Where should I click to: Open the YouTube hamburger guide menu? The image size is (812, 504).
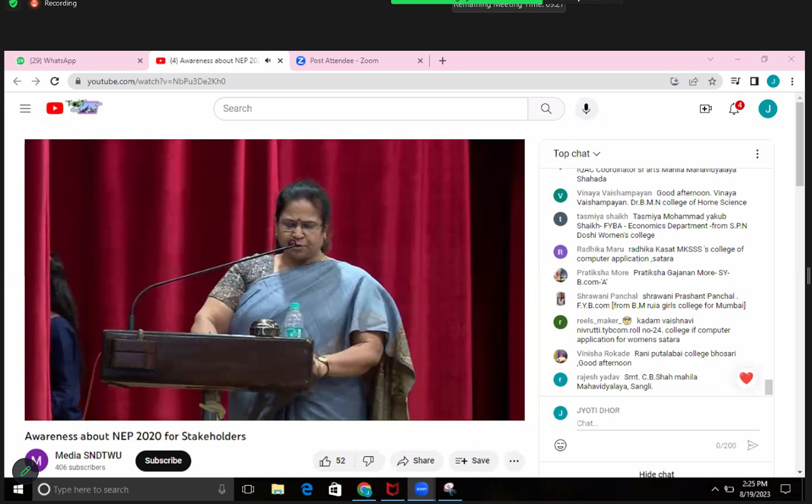[25, 108]
